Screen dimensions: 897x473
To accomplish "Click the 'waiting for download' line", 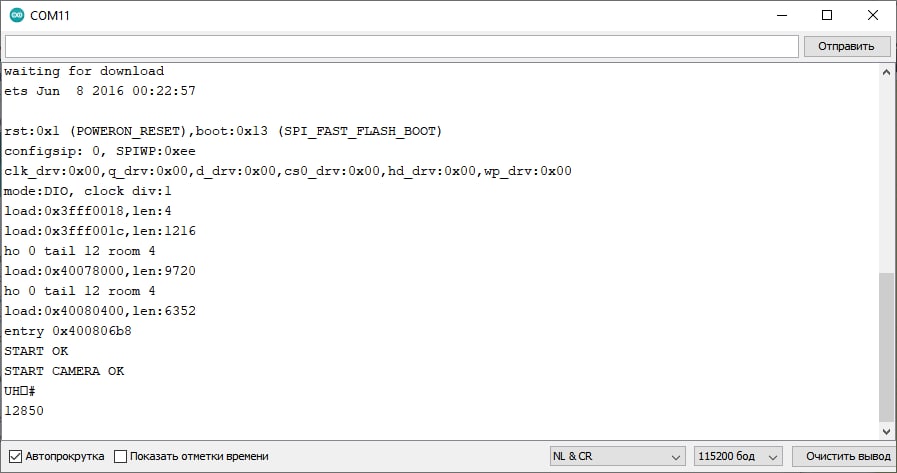I will click(84, 71).
